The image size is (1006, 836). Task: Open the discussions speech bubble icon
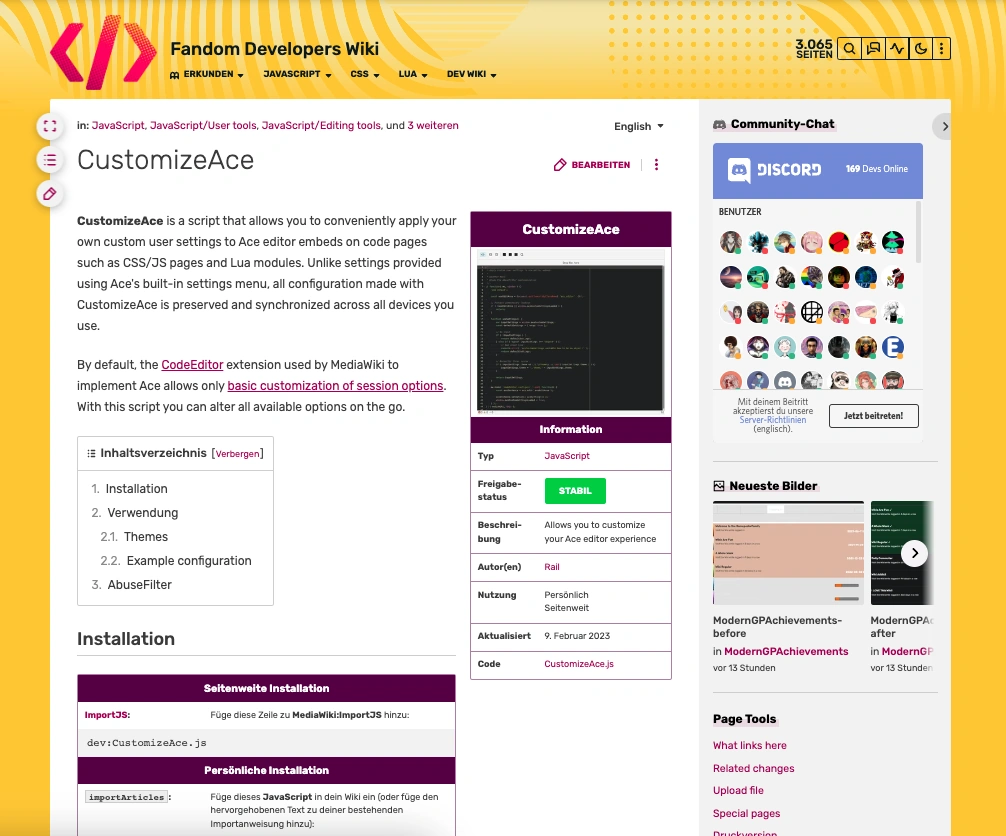coord(873,49)
